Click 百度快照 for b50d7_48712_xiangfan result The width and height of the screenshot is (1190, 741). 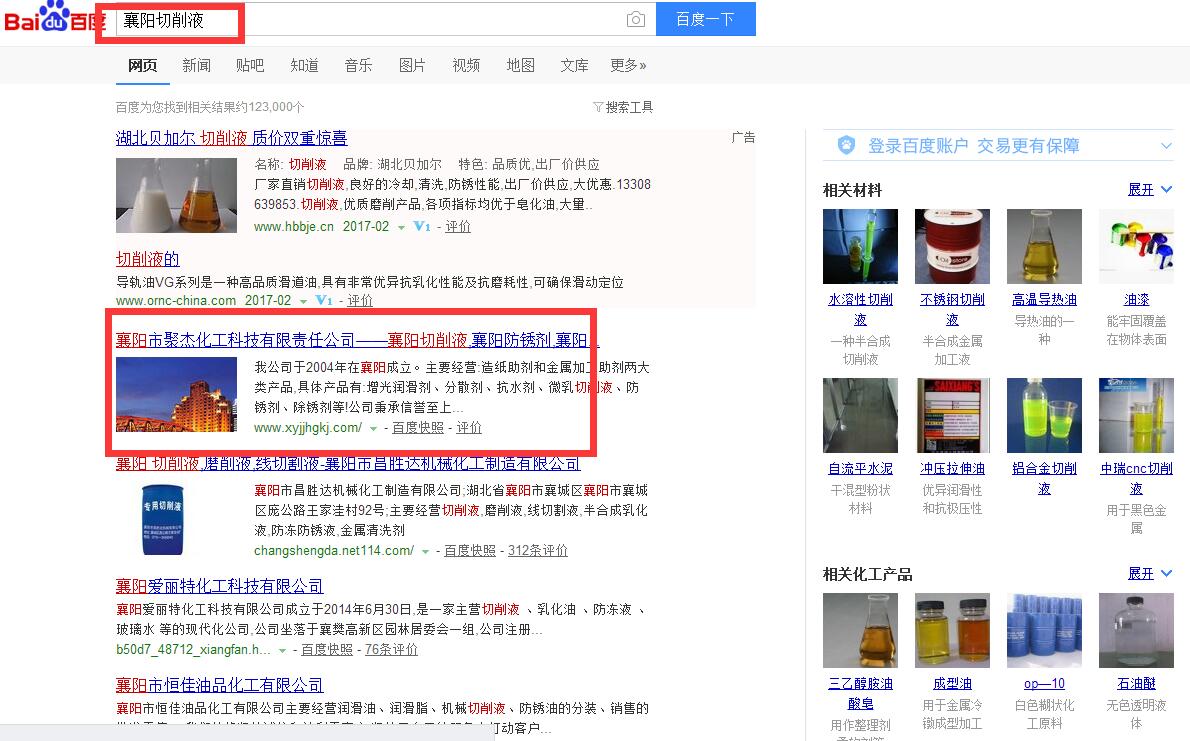(327, 649)
